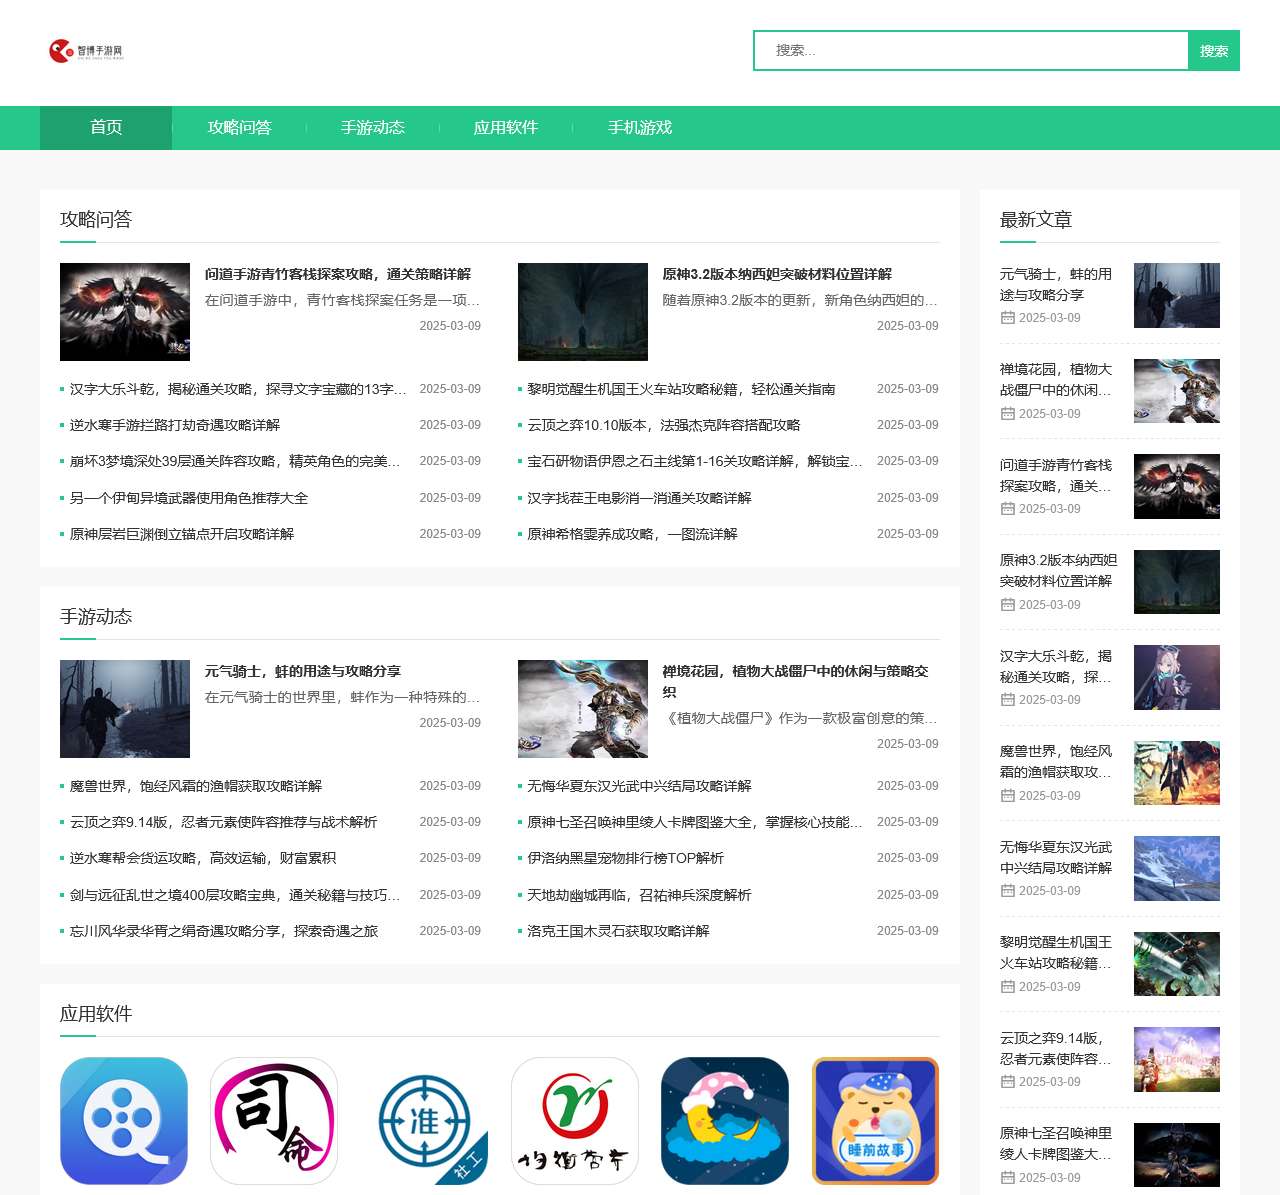The image size is (1280, 1195).
Task: Open the 天地劫幽城再临 article
Action: (639, 895)
